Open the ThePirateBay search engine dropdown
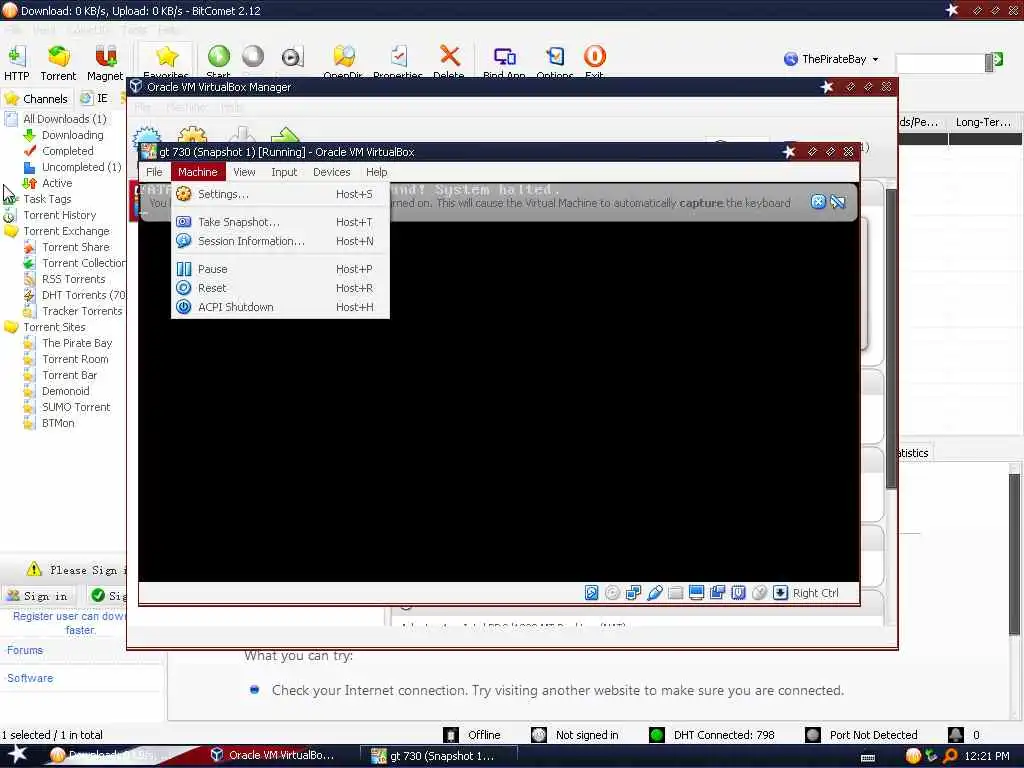 875,59
